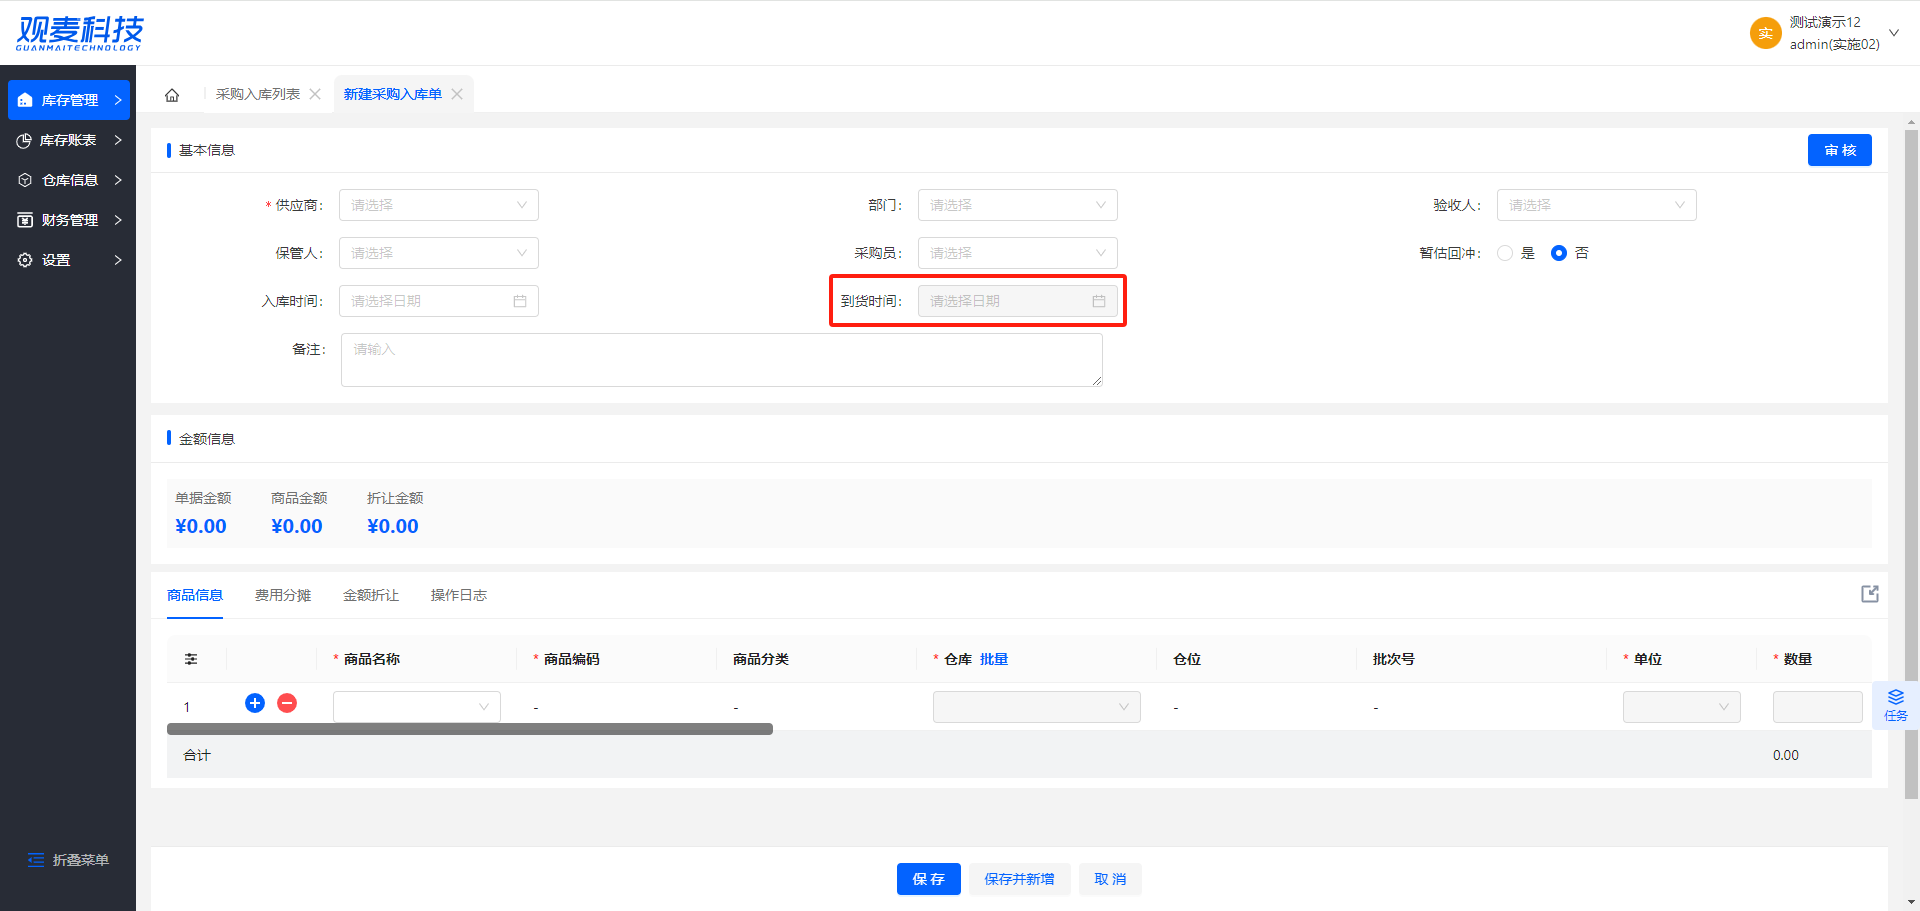Click the 仓位 column header

(x=1187, y=659)
